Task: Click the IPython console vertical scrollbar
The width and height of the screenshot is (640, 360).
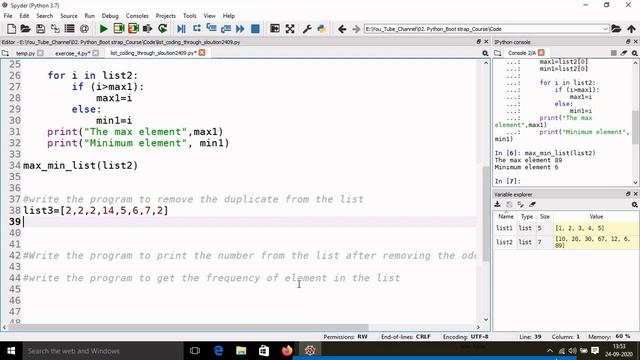Action: coord(636,127)
